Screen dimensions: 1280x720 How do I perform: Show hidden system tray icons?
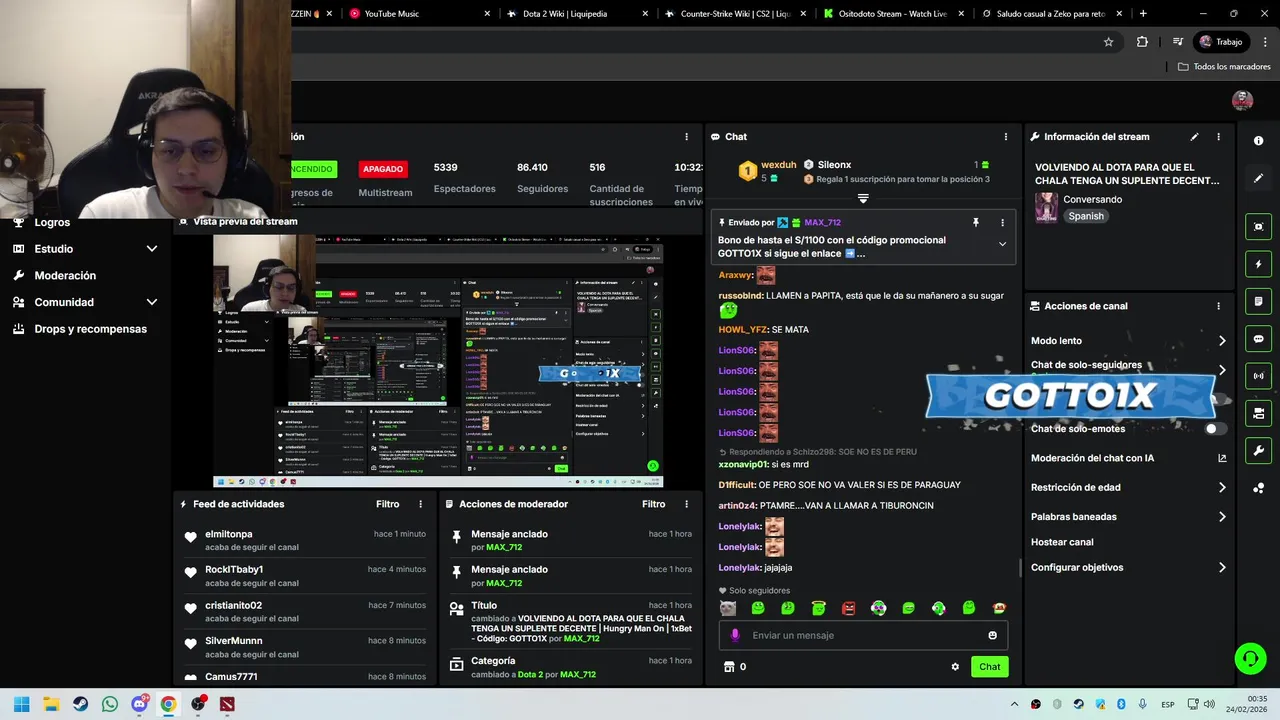click(1014, 704)
